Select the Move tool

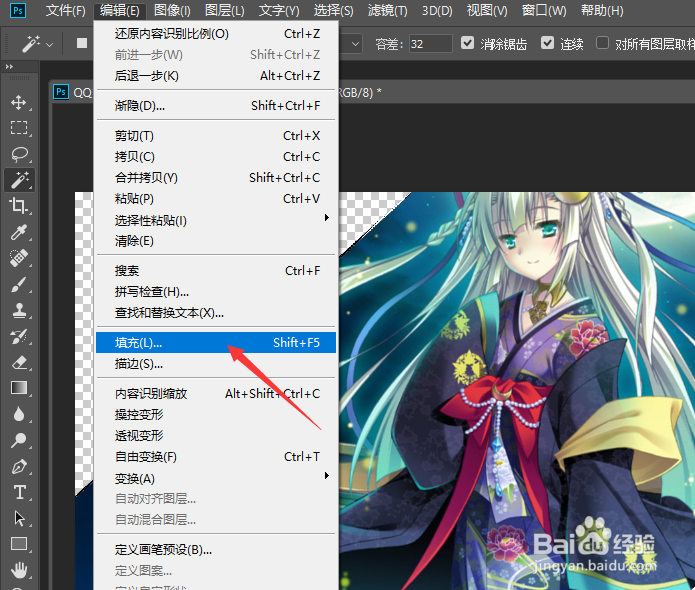pyautogui.click(x=19, y=102)
